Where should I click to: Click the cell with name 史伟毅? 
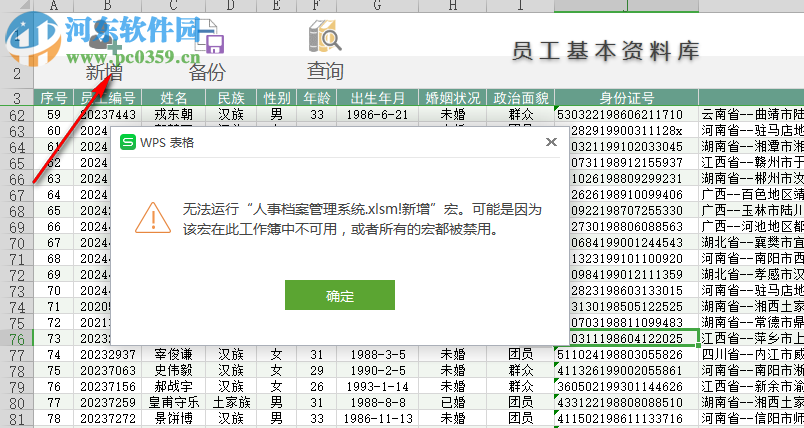pos(174,371)
